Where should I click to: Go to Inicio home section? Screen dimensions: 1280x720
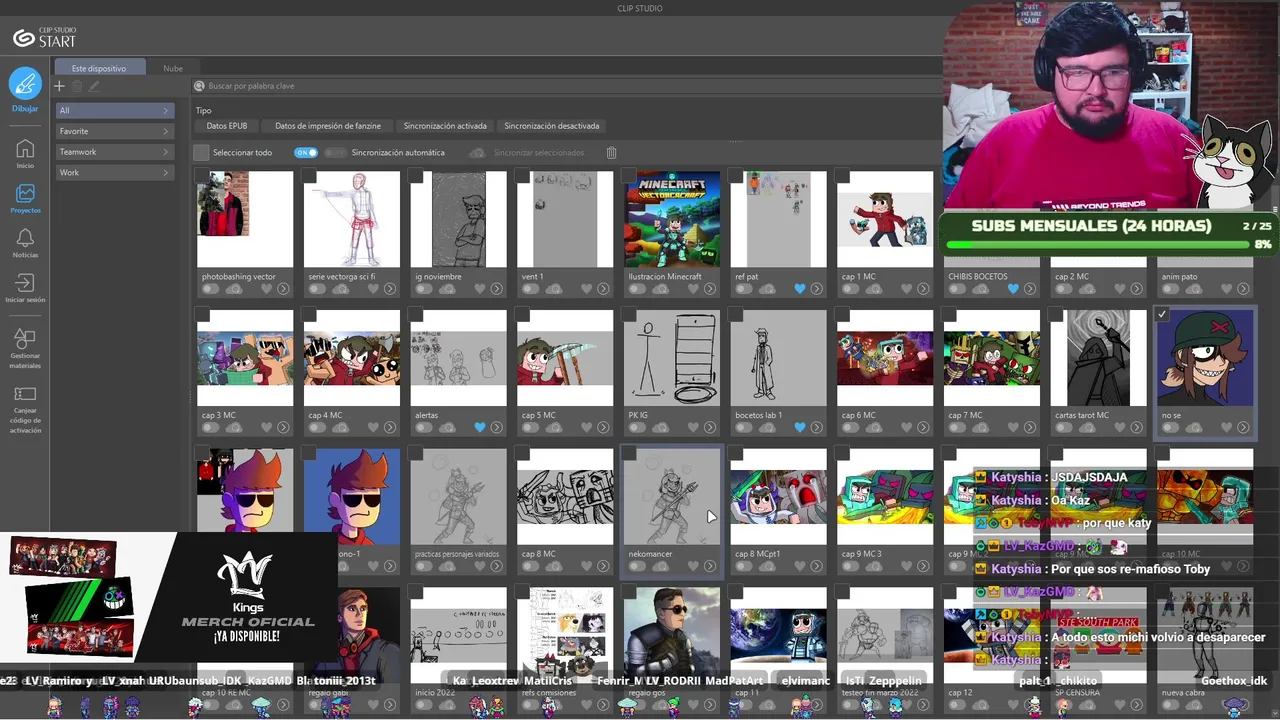(x=25, y=154)
